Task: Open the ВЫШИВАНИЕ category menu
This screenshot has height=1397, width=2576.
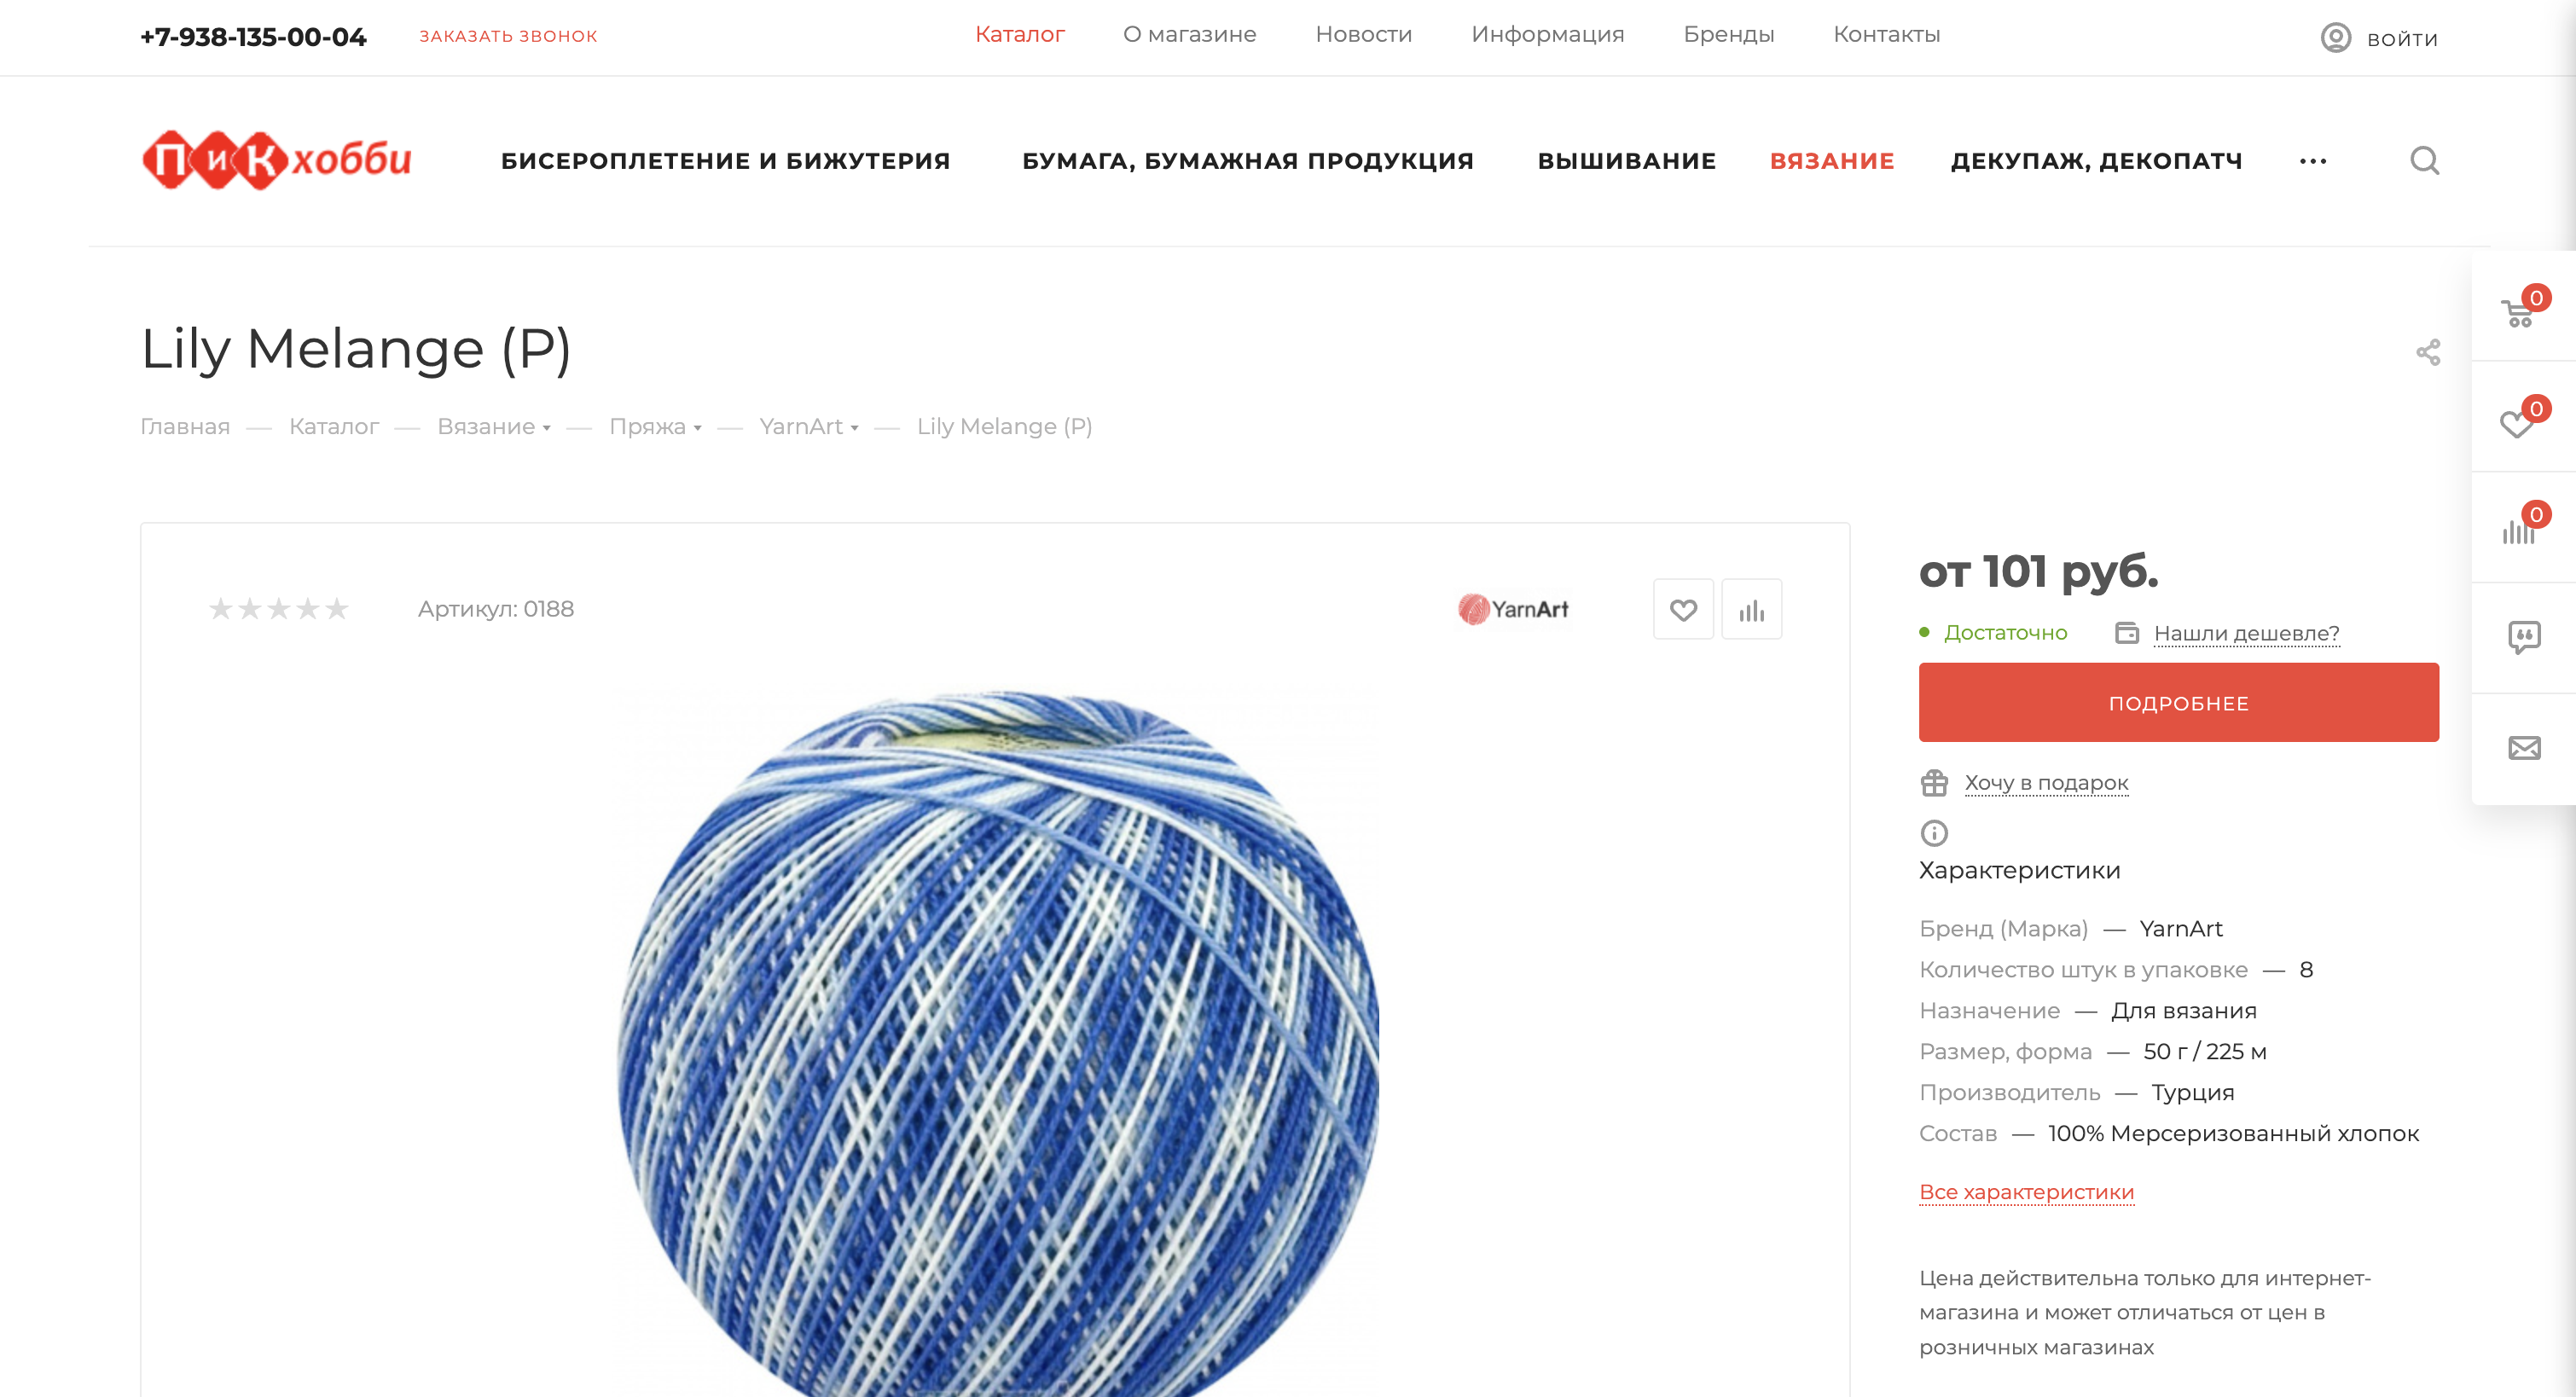Action: (1626, 161)
